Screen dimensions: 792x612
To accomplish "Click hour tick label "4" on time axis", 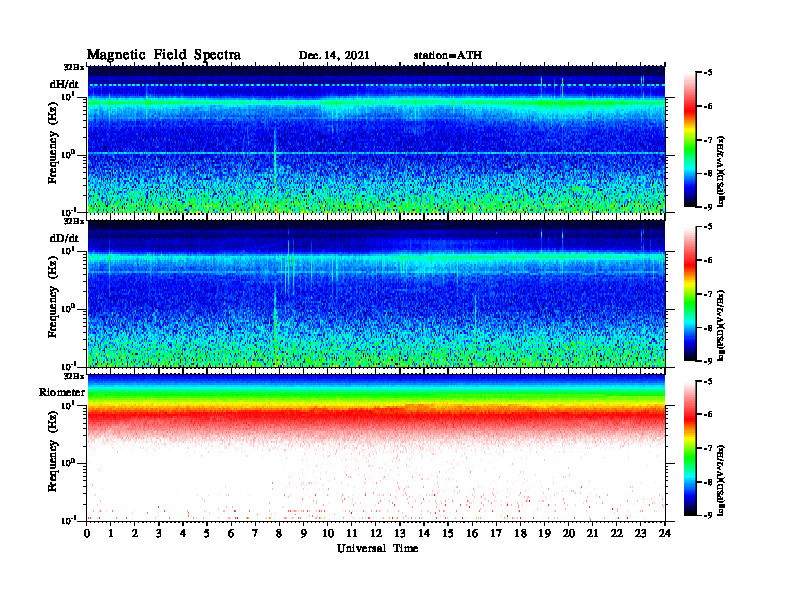I will coord(183,534).
